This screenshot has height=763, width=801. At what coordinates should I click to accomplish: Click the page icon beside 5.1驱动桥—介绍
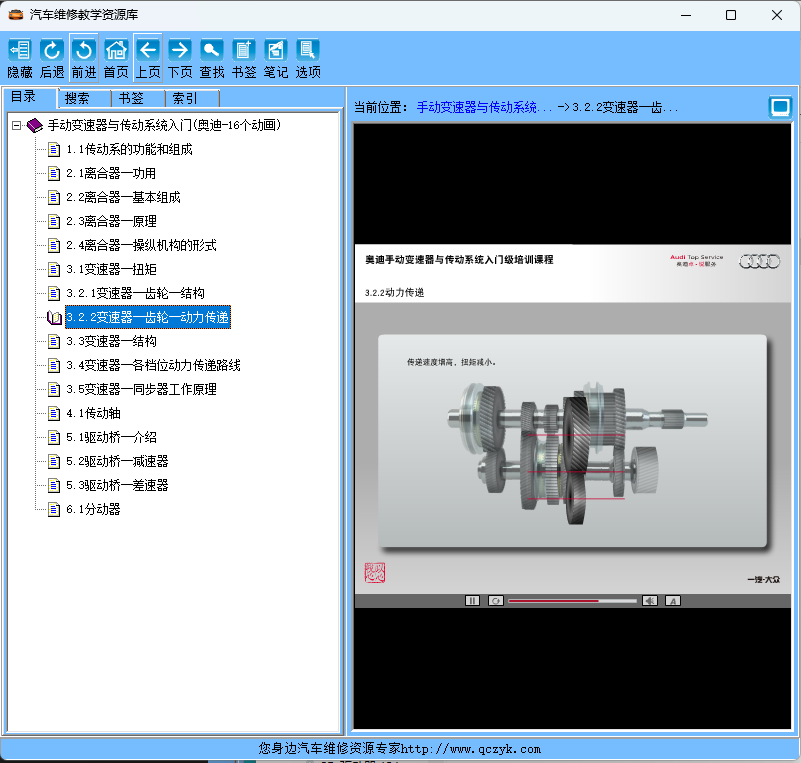click(54, 438)
